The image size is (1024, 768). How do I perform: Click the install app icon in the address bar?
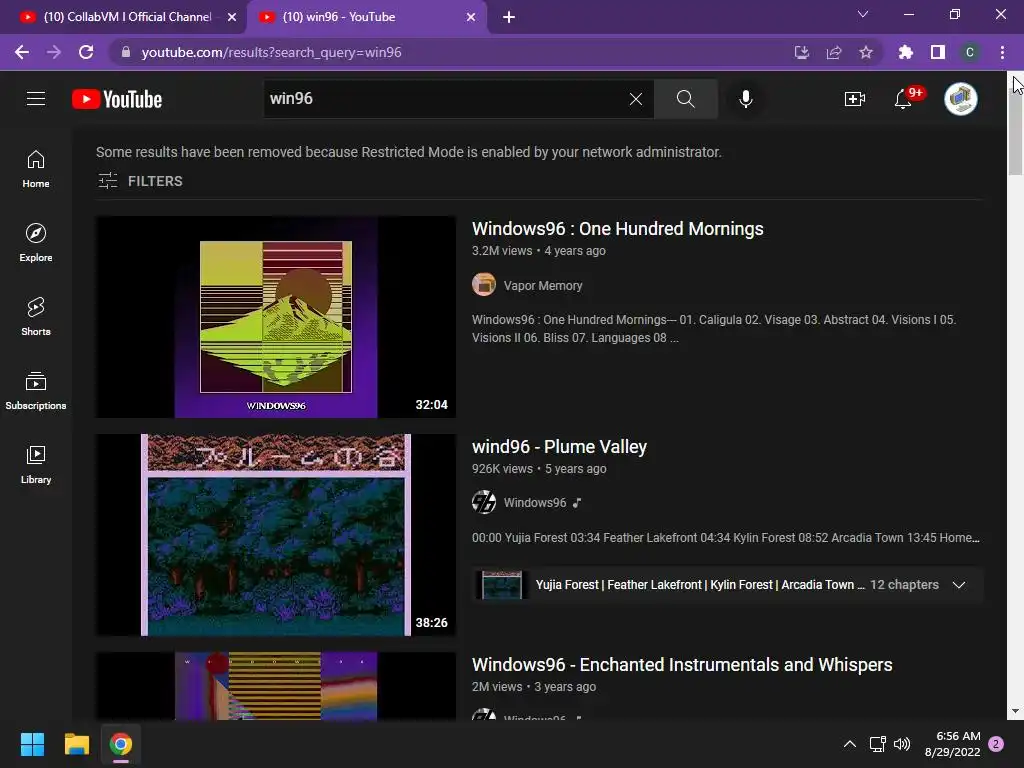[802, 52]
